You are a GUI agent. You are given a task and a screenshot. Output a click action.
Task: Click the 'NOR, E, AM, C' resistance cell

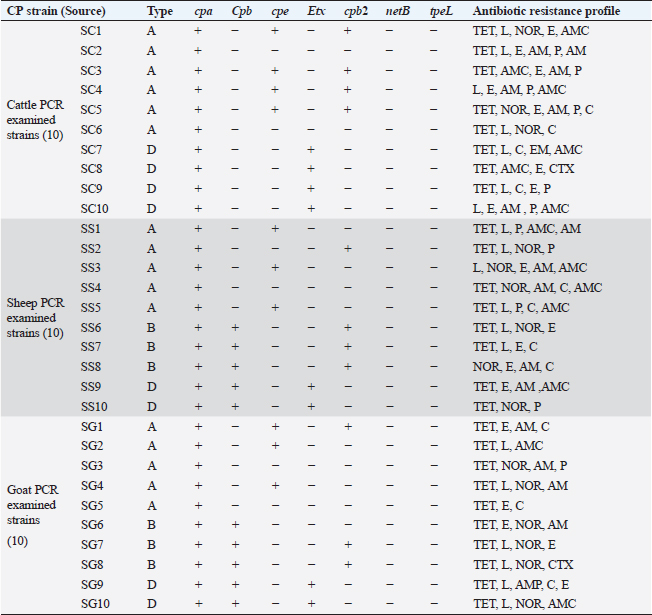(513, 367)
